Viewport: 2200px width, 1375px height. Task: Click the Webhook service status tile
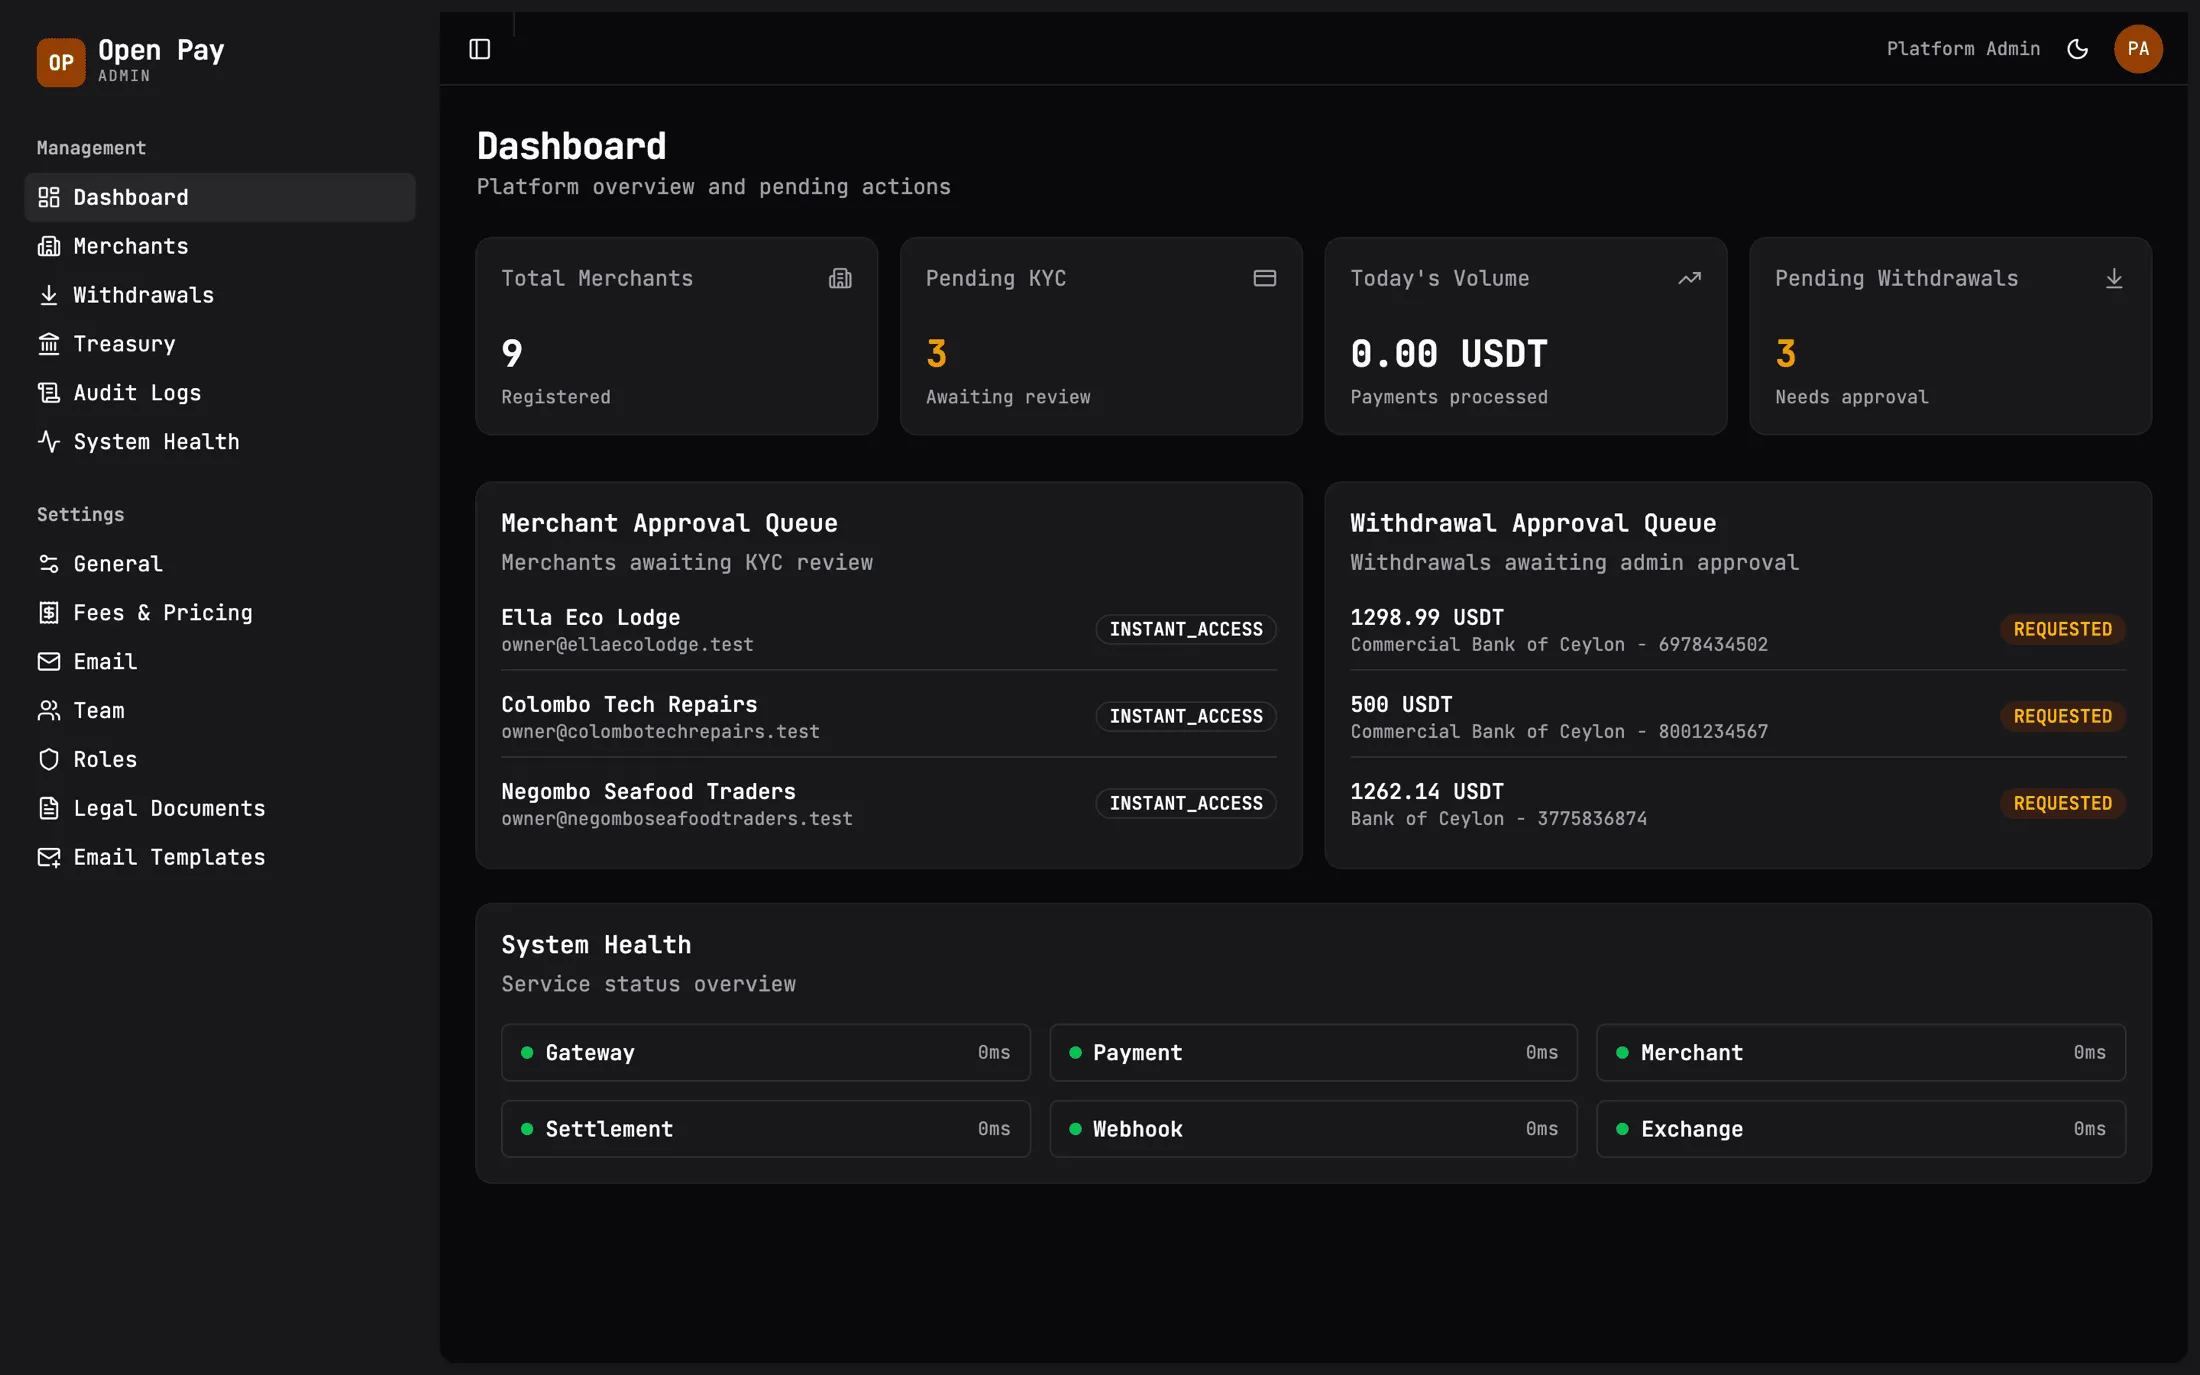(1313, 1130)
